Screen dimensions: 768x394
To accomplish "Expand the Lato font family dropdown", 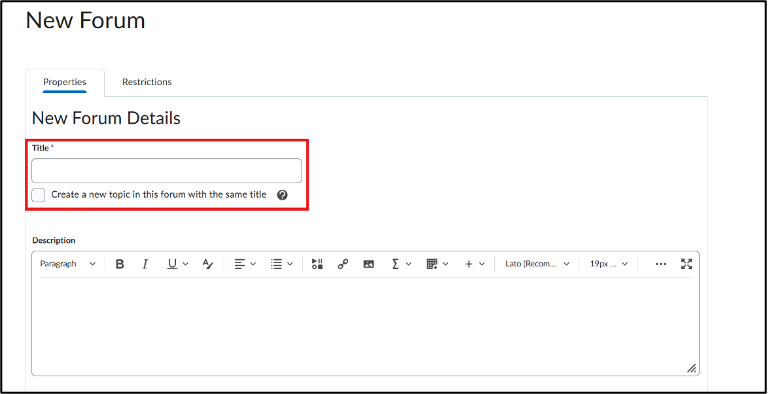I will (x=537, y=264).
